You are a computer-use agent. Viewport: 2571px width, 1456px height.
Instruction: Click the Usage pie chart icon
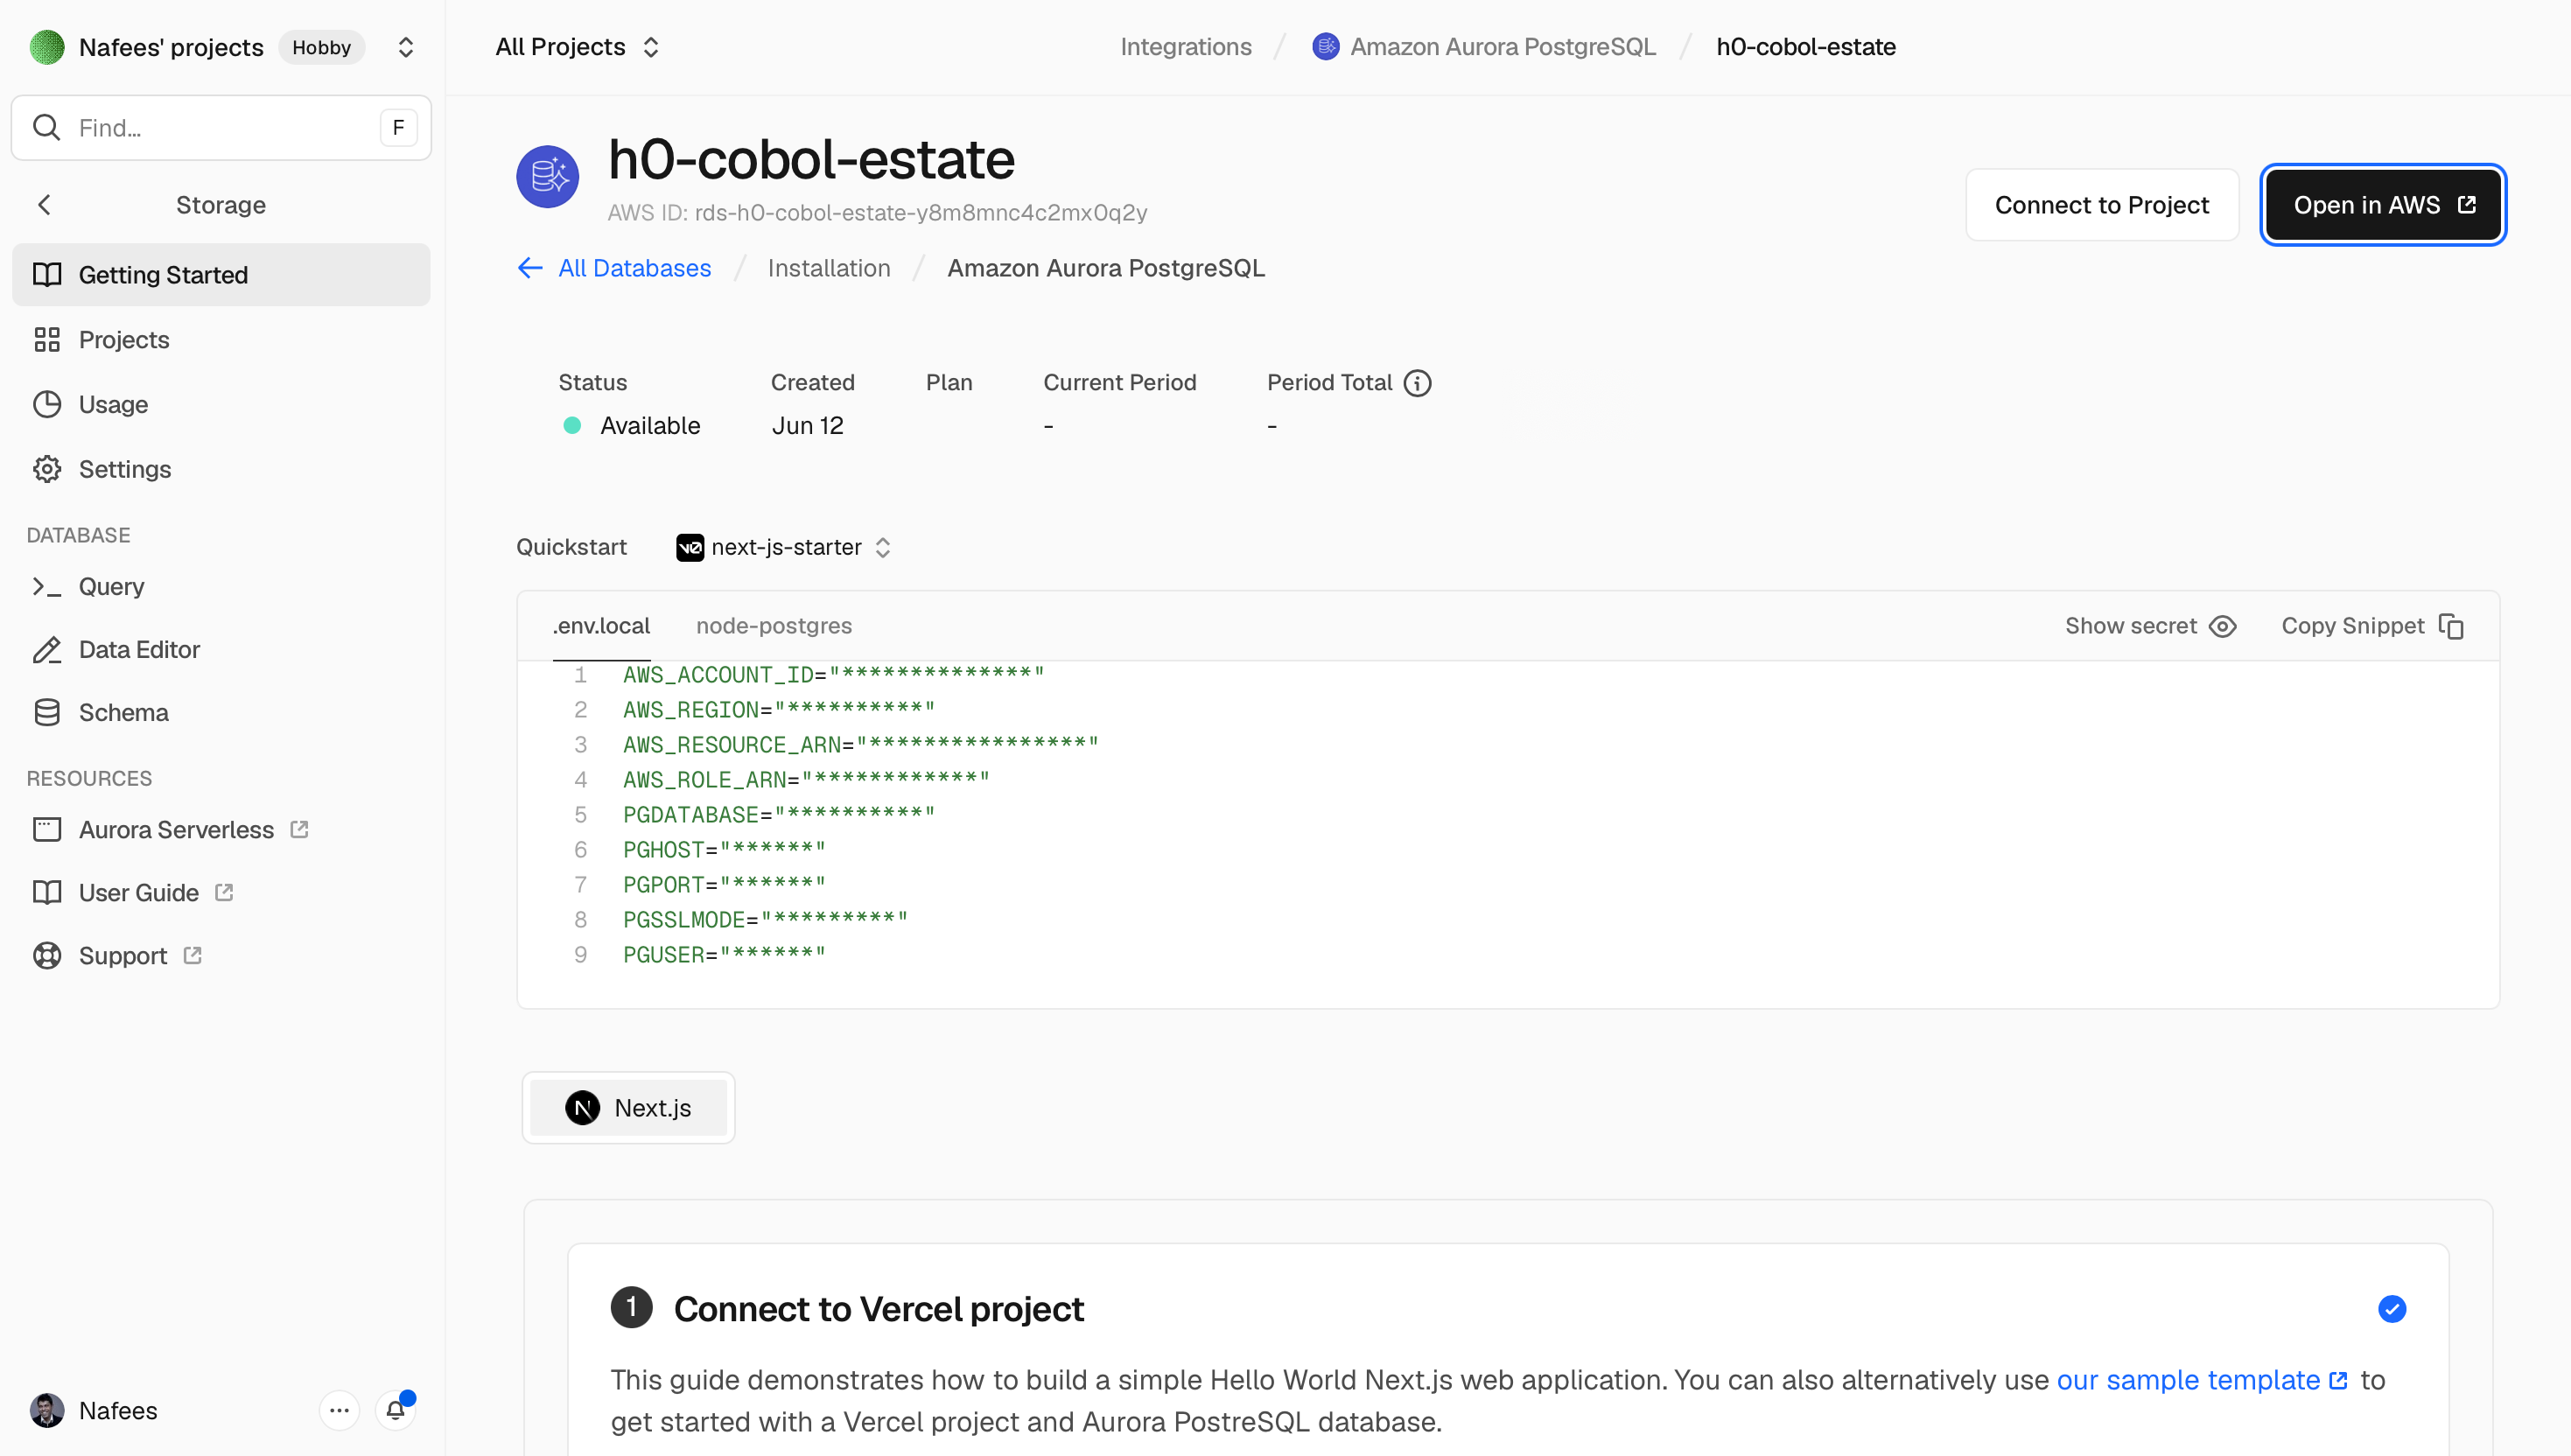coord(47,404)
